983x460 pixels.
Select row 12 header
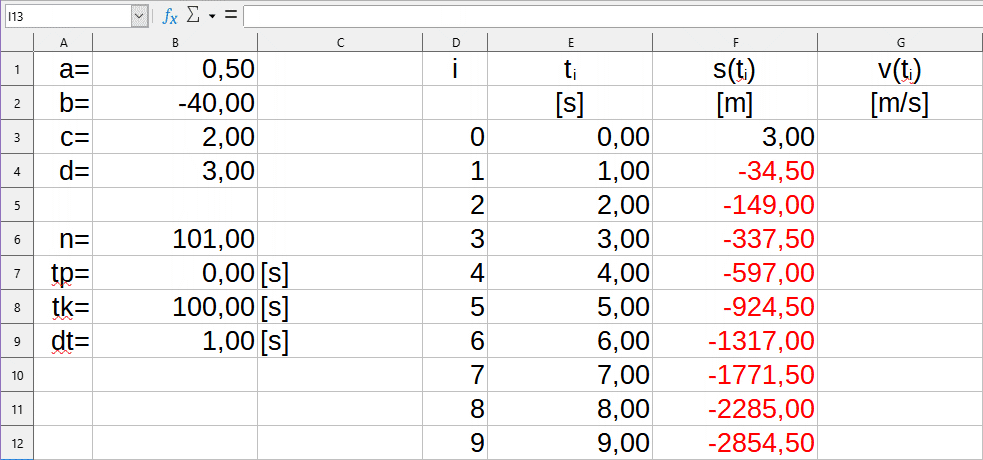pos(17,443)
